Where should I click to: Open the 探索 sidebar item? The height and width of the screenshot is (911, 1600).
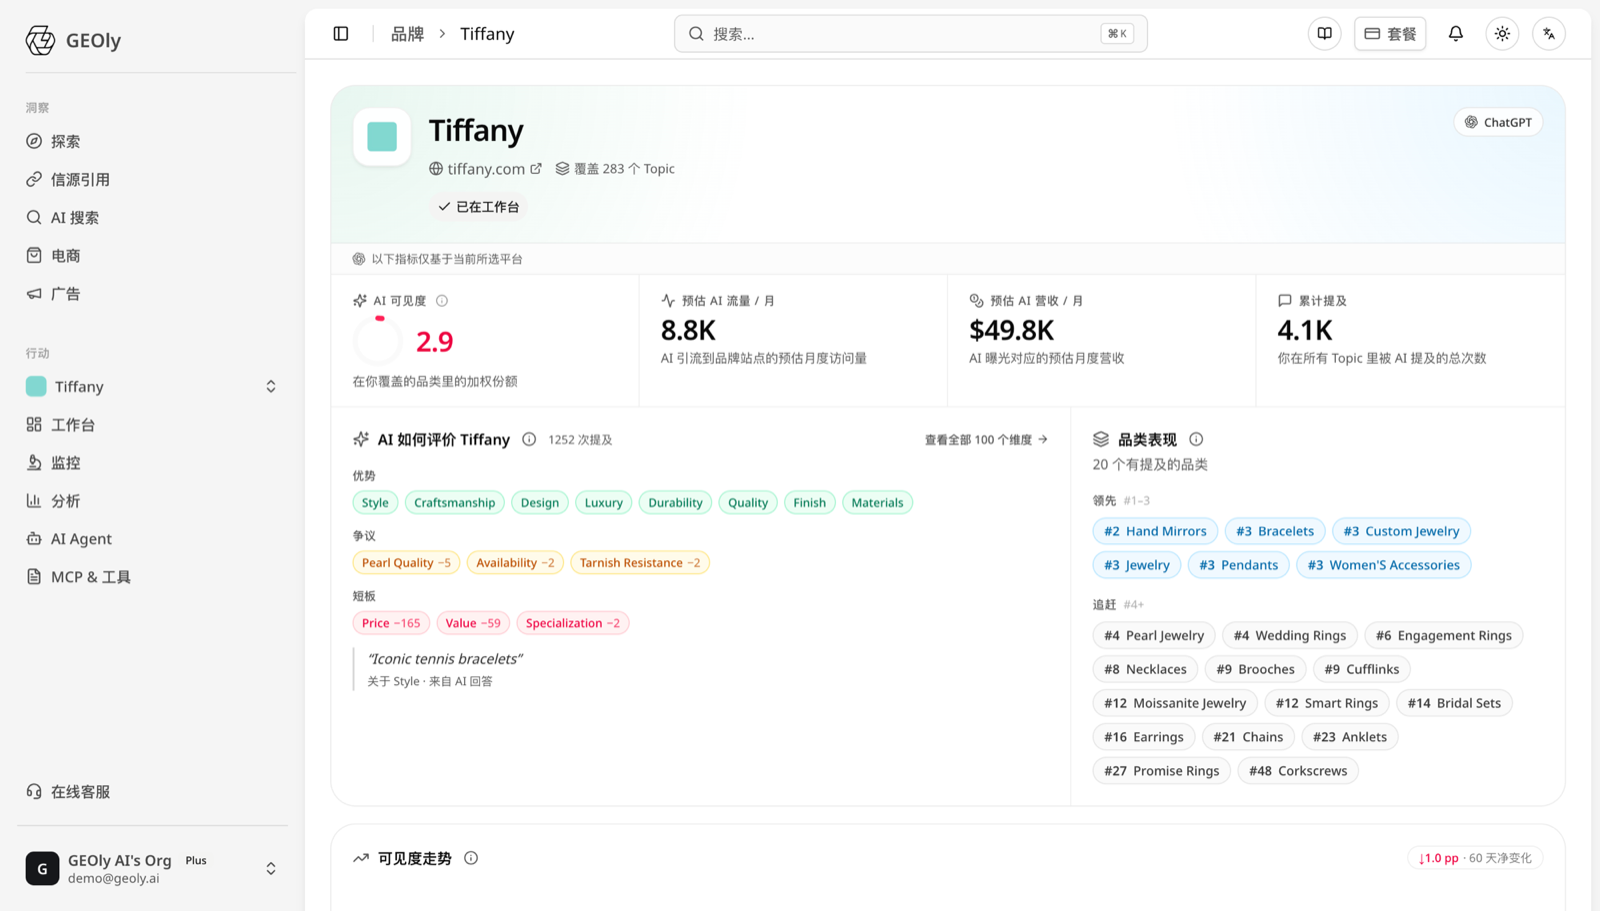coord(152,142)
